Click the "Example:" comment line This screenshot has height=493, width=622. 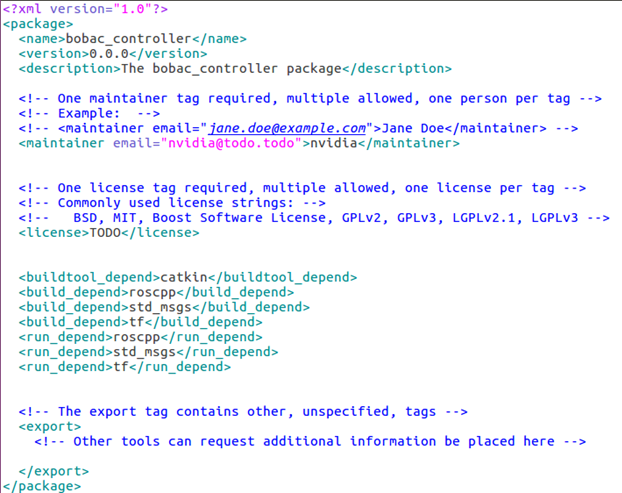pos(89,113)
